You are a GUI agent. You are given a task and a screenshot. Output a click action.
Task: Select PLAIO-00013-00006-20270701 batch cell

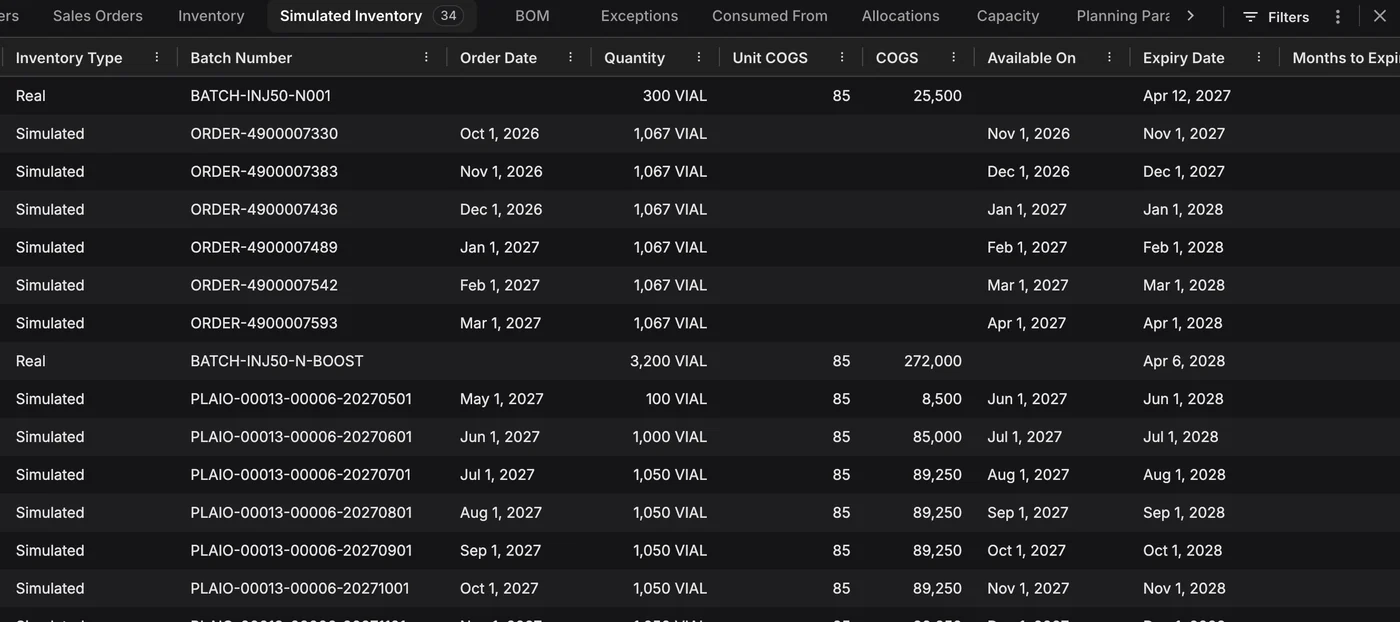(x=301, y=475)
